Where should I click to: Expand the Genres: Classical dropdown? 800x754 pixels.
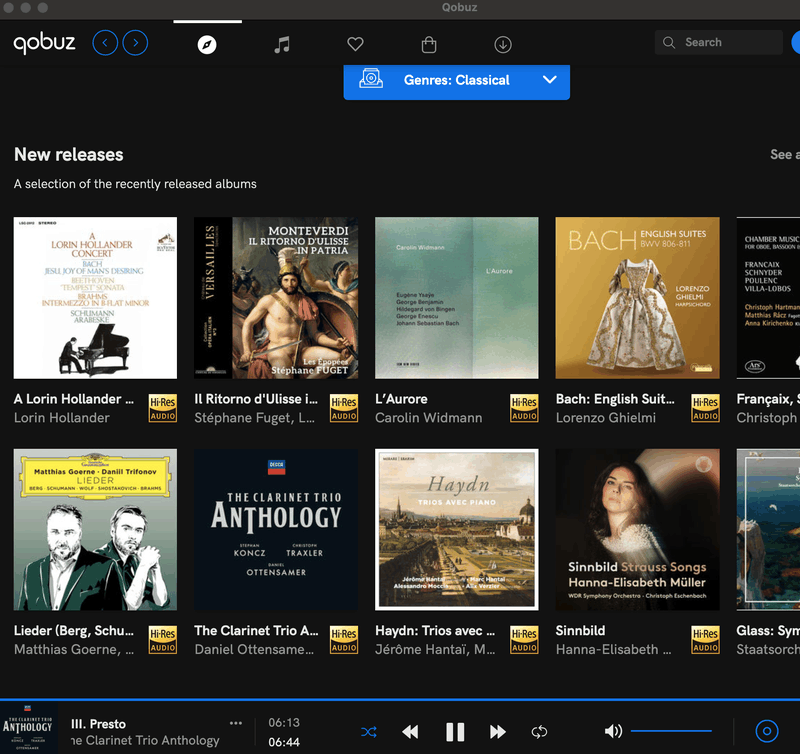coord(457,81)
